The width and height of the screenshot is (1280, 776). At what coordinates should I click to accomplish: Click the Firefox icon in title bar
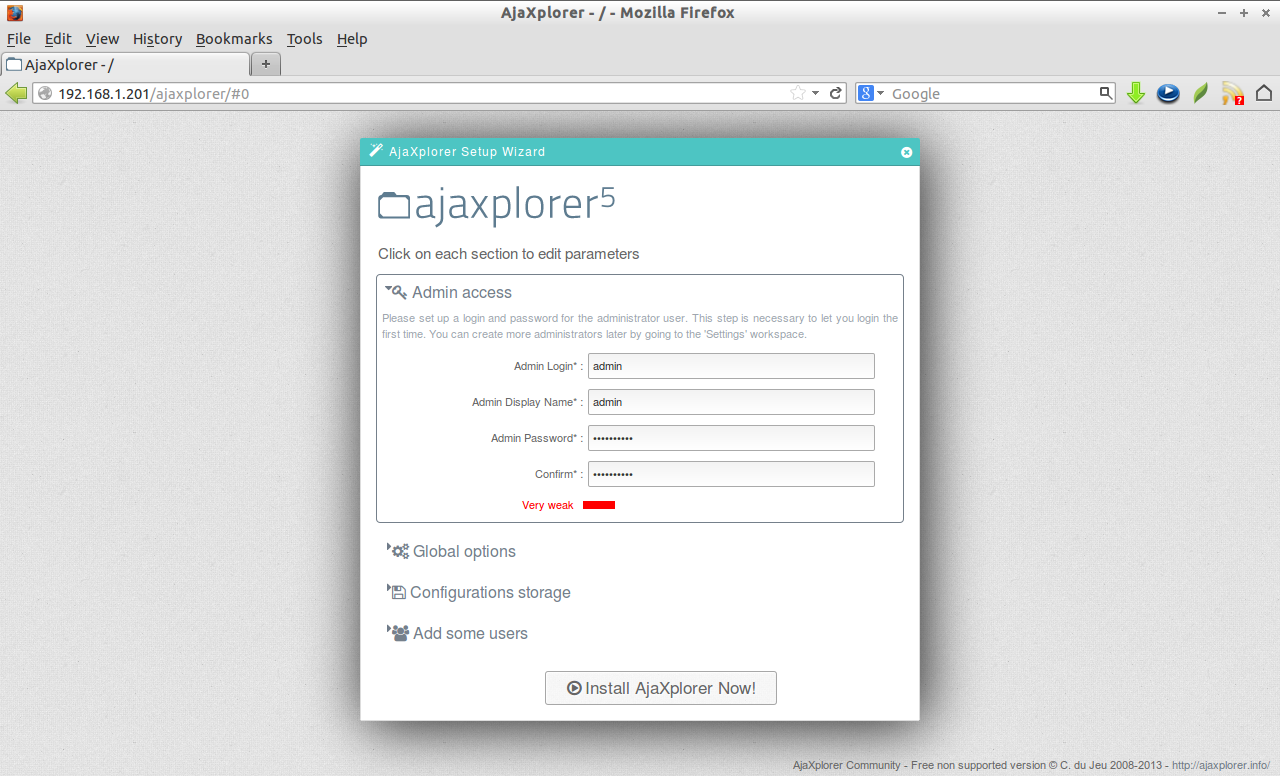[x=14, y=13]
